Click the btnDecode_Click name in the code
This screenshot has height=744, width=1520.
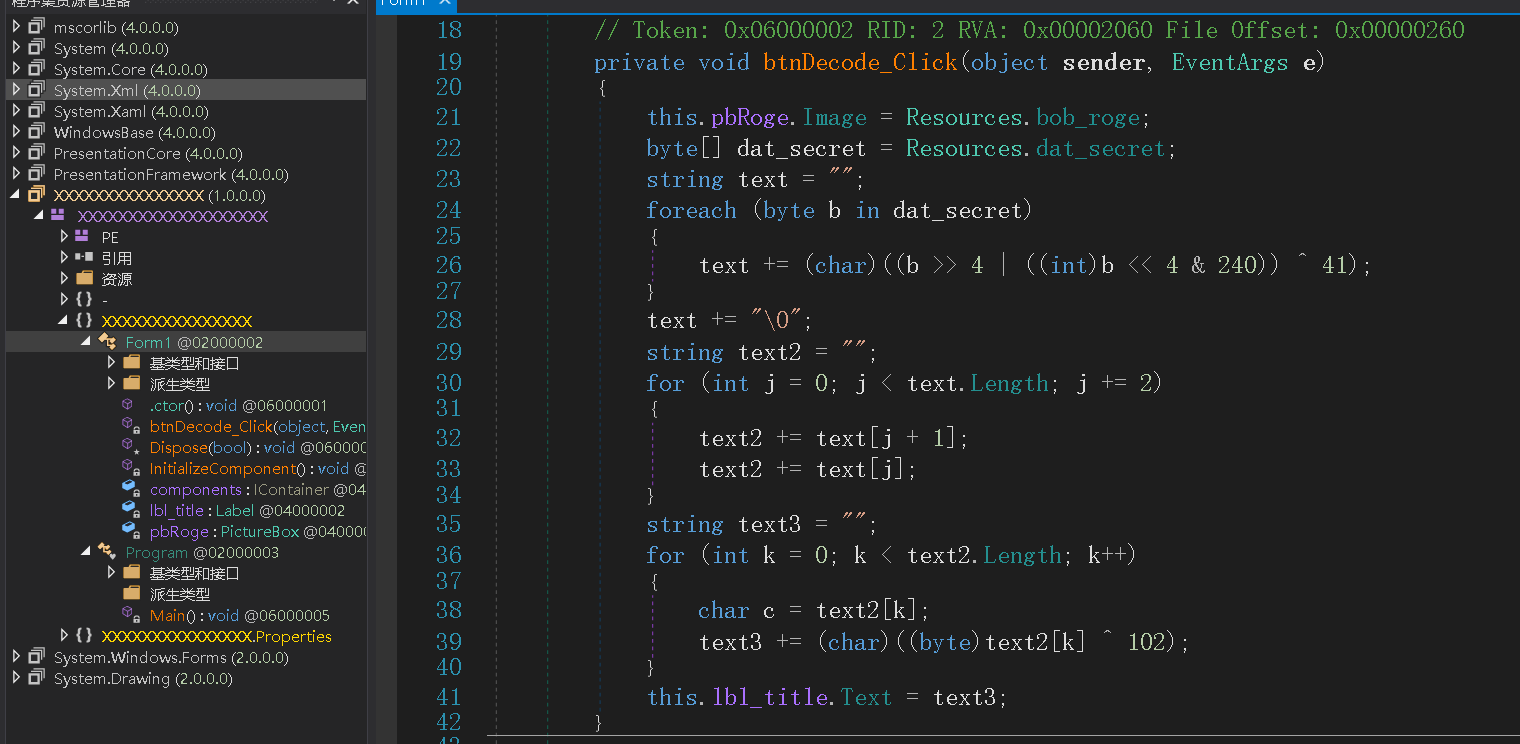pos(860,62)
